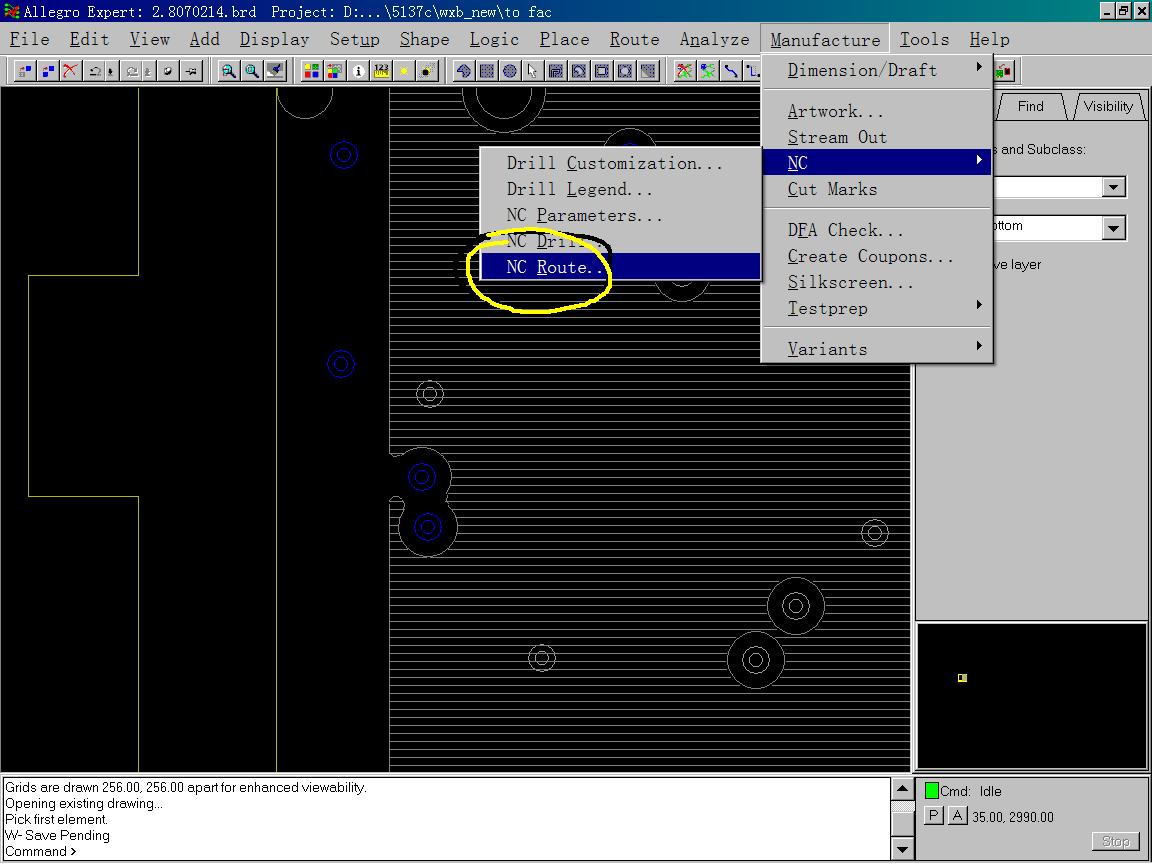
Task: Click the Add Connect route icon
Action: [x=731, y=71]
